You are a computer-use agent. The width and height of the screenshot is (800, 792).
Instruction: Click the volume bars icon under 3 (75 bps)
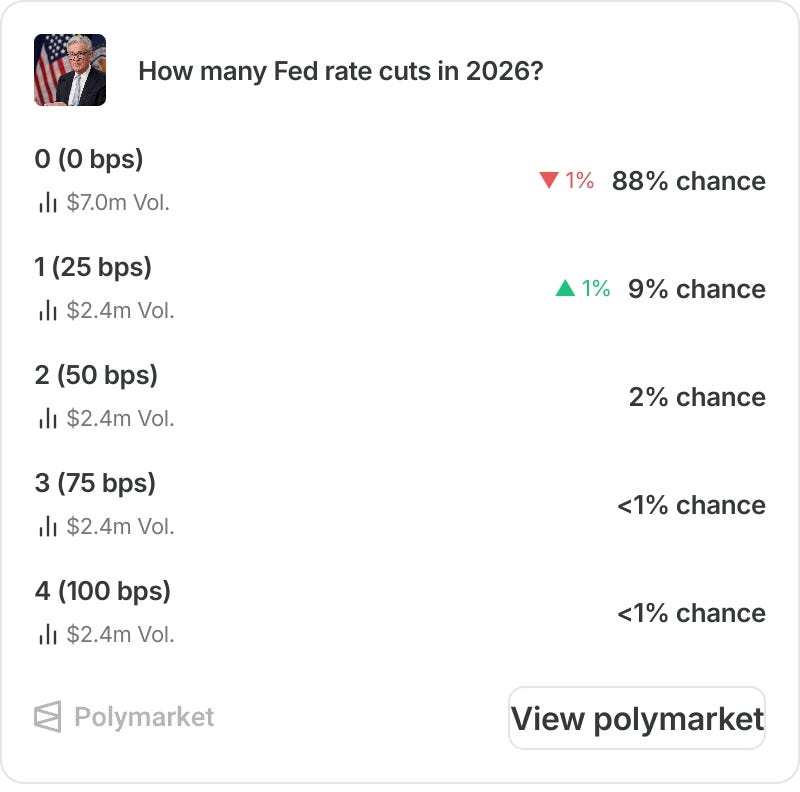[47, 526]
